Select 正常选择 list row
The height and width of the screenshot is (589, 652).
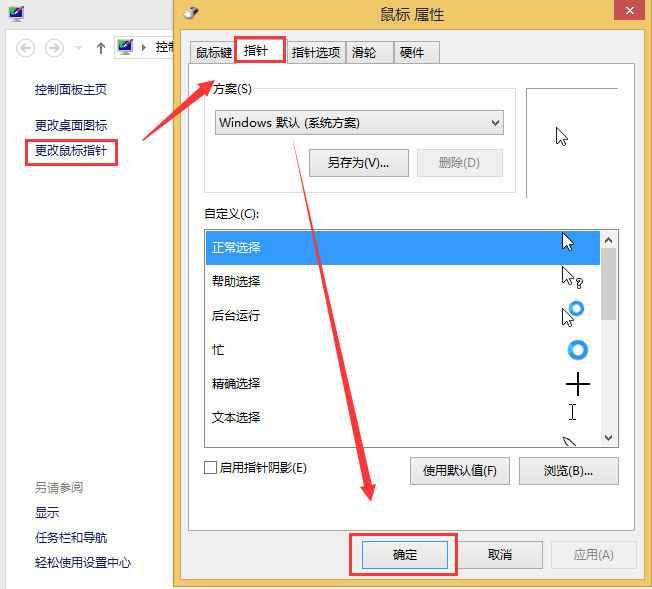tap(403, 248)
